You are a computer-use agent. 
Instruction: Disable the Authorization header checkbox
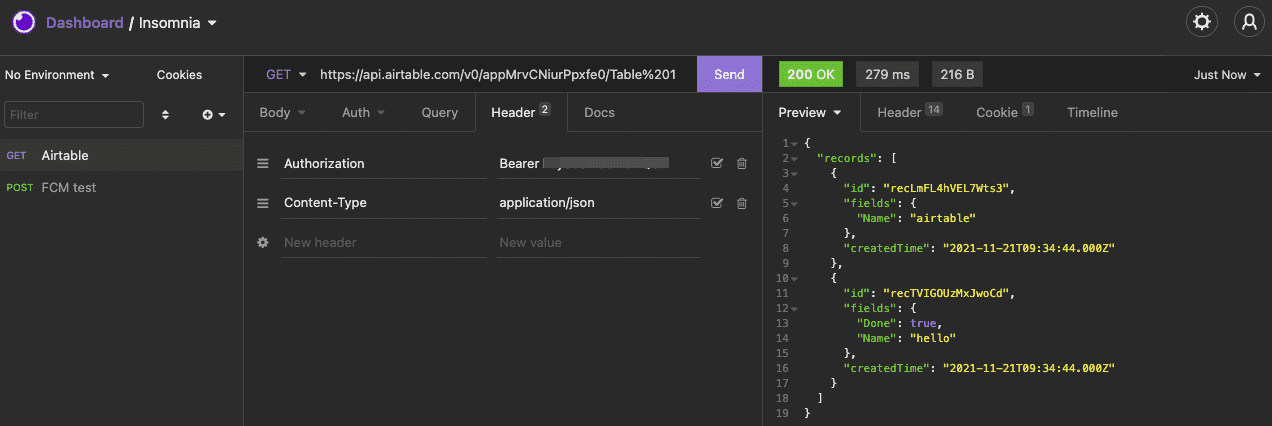[717, 163]
